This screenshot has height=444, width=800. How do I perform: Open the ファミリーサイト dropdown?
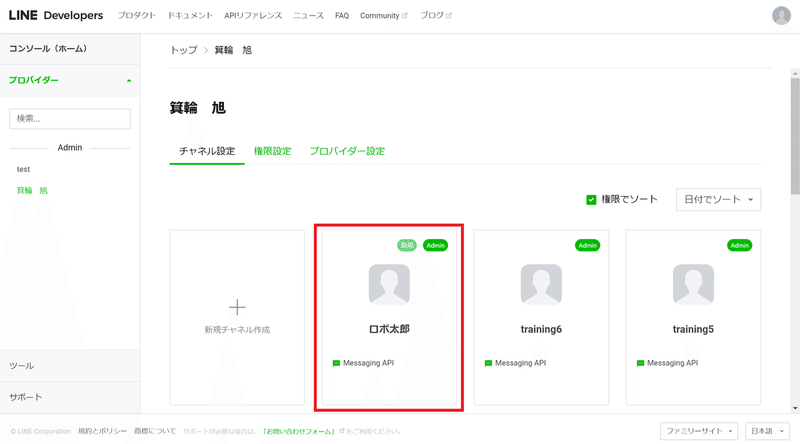click(699, 431)
